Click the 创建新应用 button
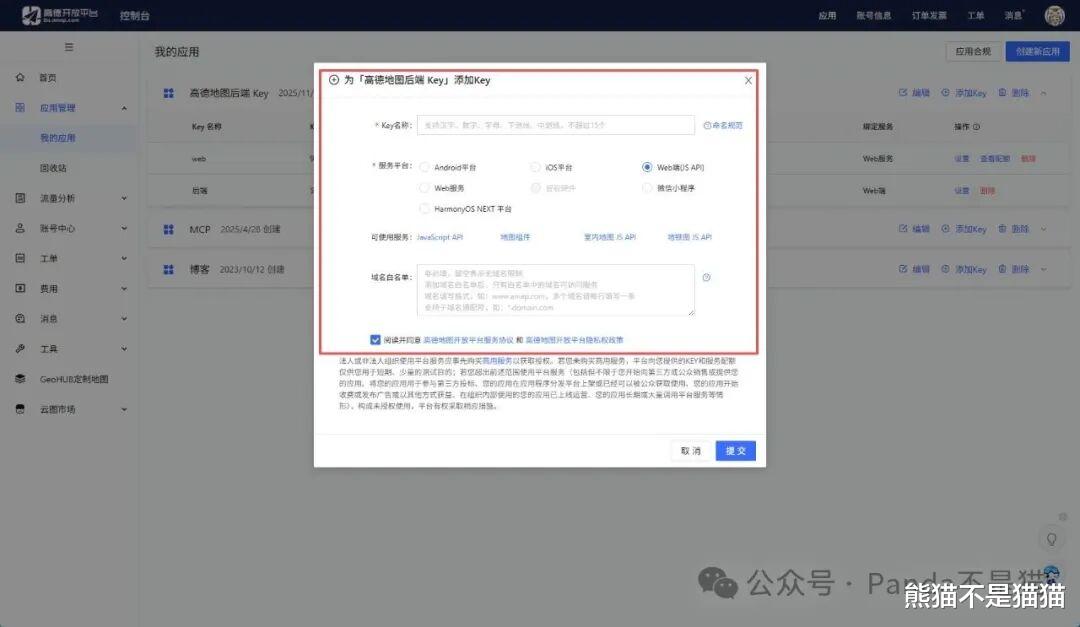Viewport: 1080px width, 627px height. point(1037,52)
